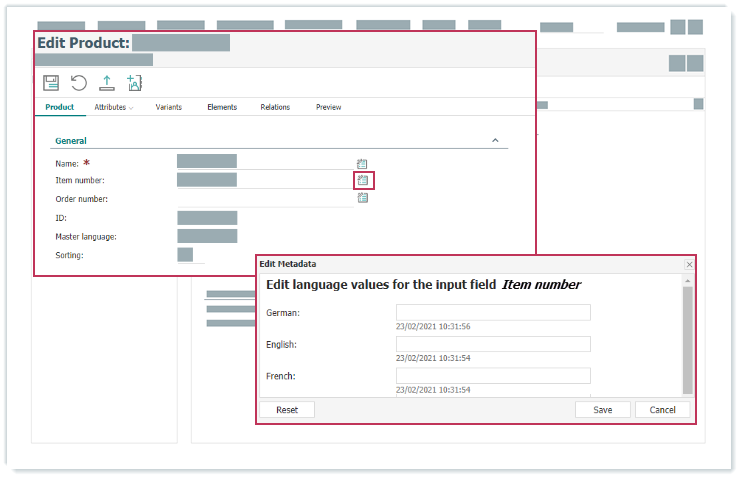Click the upload arrow icon in the toolbar
Viewport: 741px width, 479px height.
107,83
